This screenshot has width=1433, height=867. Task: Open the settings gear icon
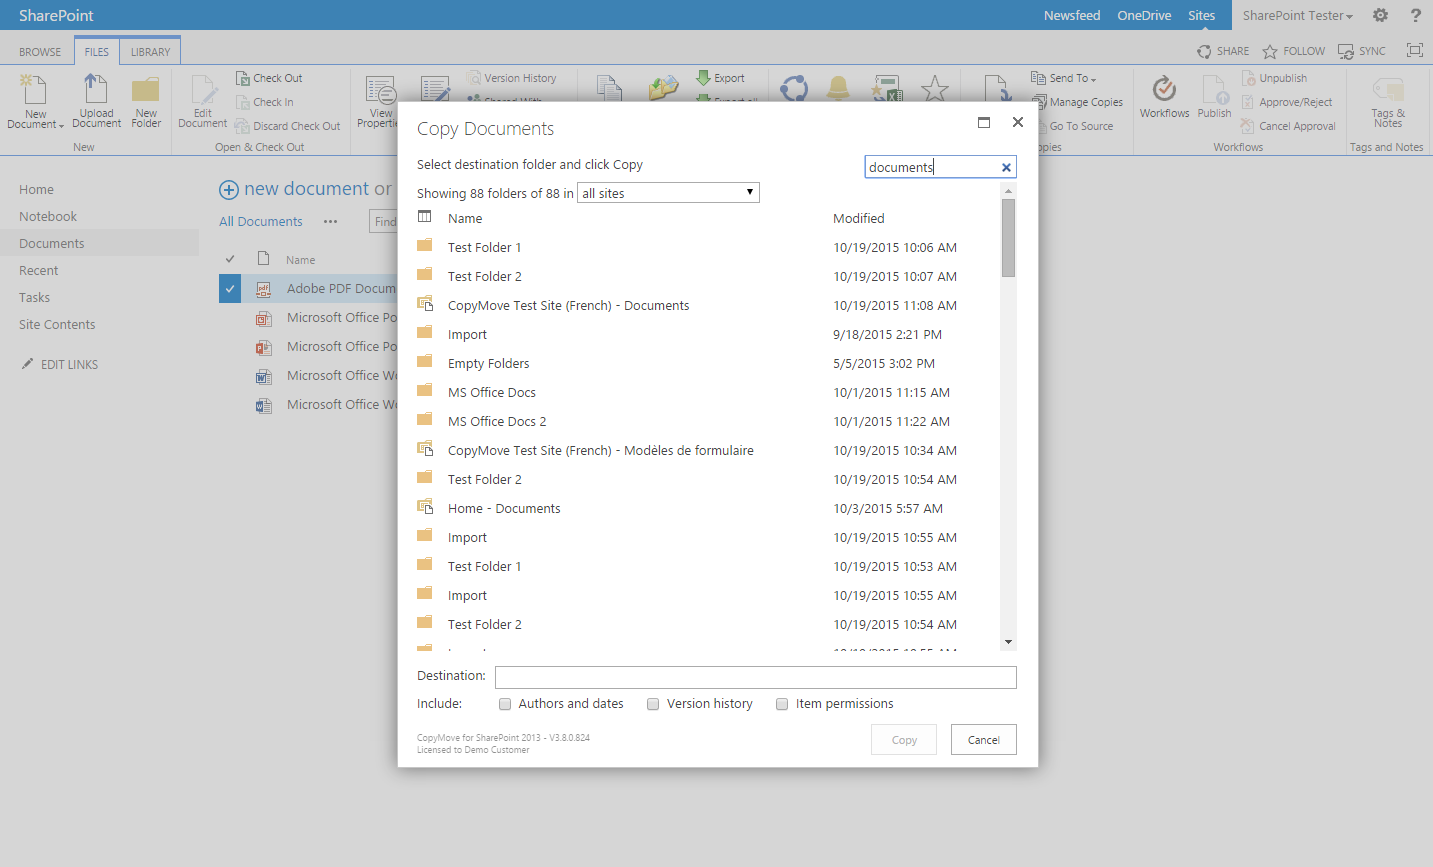(x=1381, y=15)
